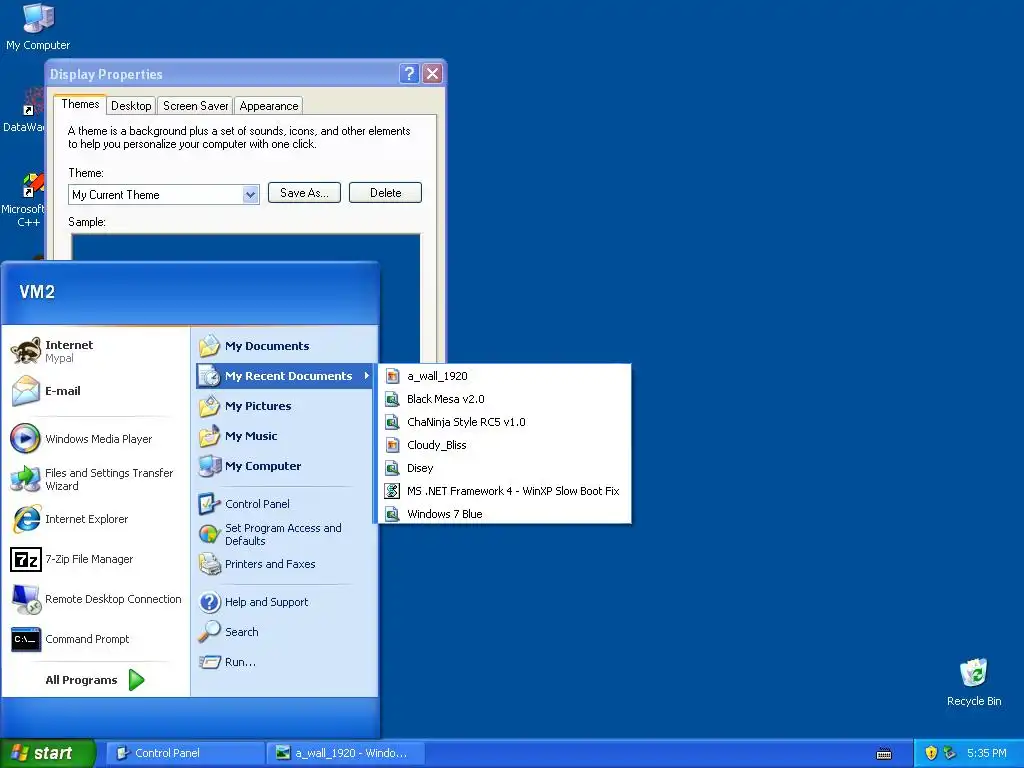The height and width of the screenshot is (768, 1024).
Task: Open recent document Black Mesa v2.0
Action: pos(505,399)
